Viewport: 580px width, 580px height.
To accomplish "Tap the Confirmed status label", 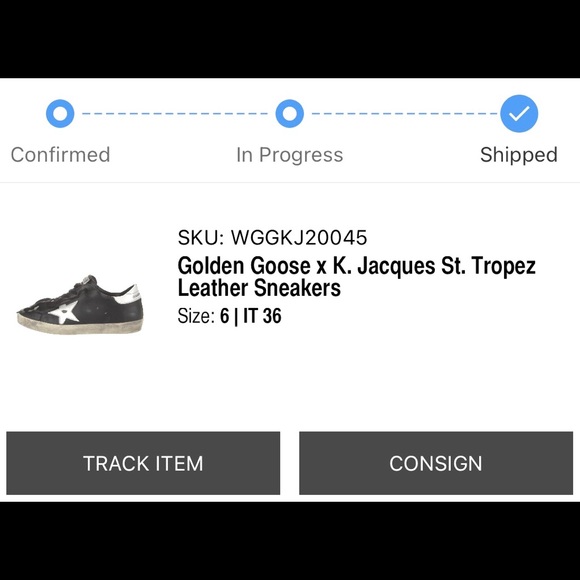I will (60, 155).
